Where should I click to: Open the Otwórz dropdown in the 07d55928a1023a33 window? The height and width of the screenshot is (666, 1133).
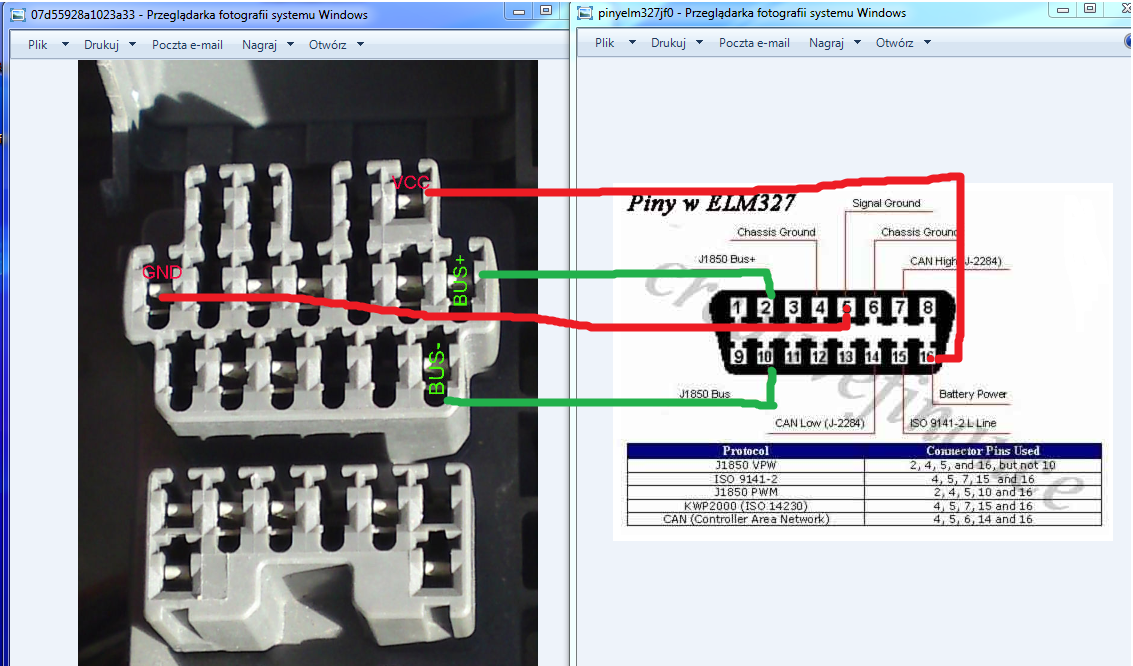336,45
